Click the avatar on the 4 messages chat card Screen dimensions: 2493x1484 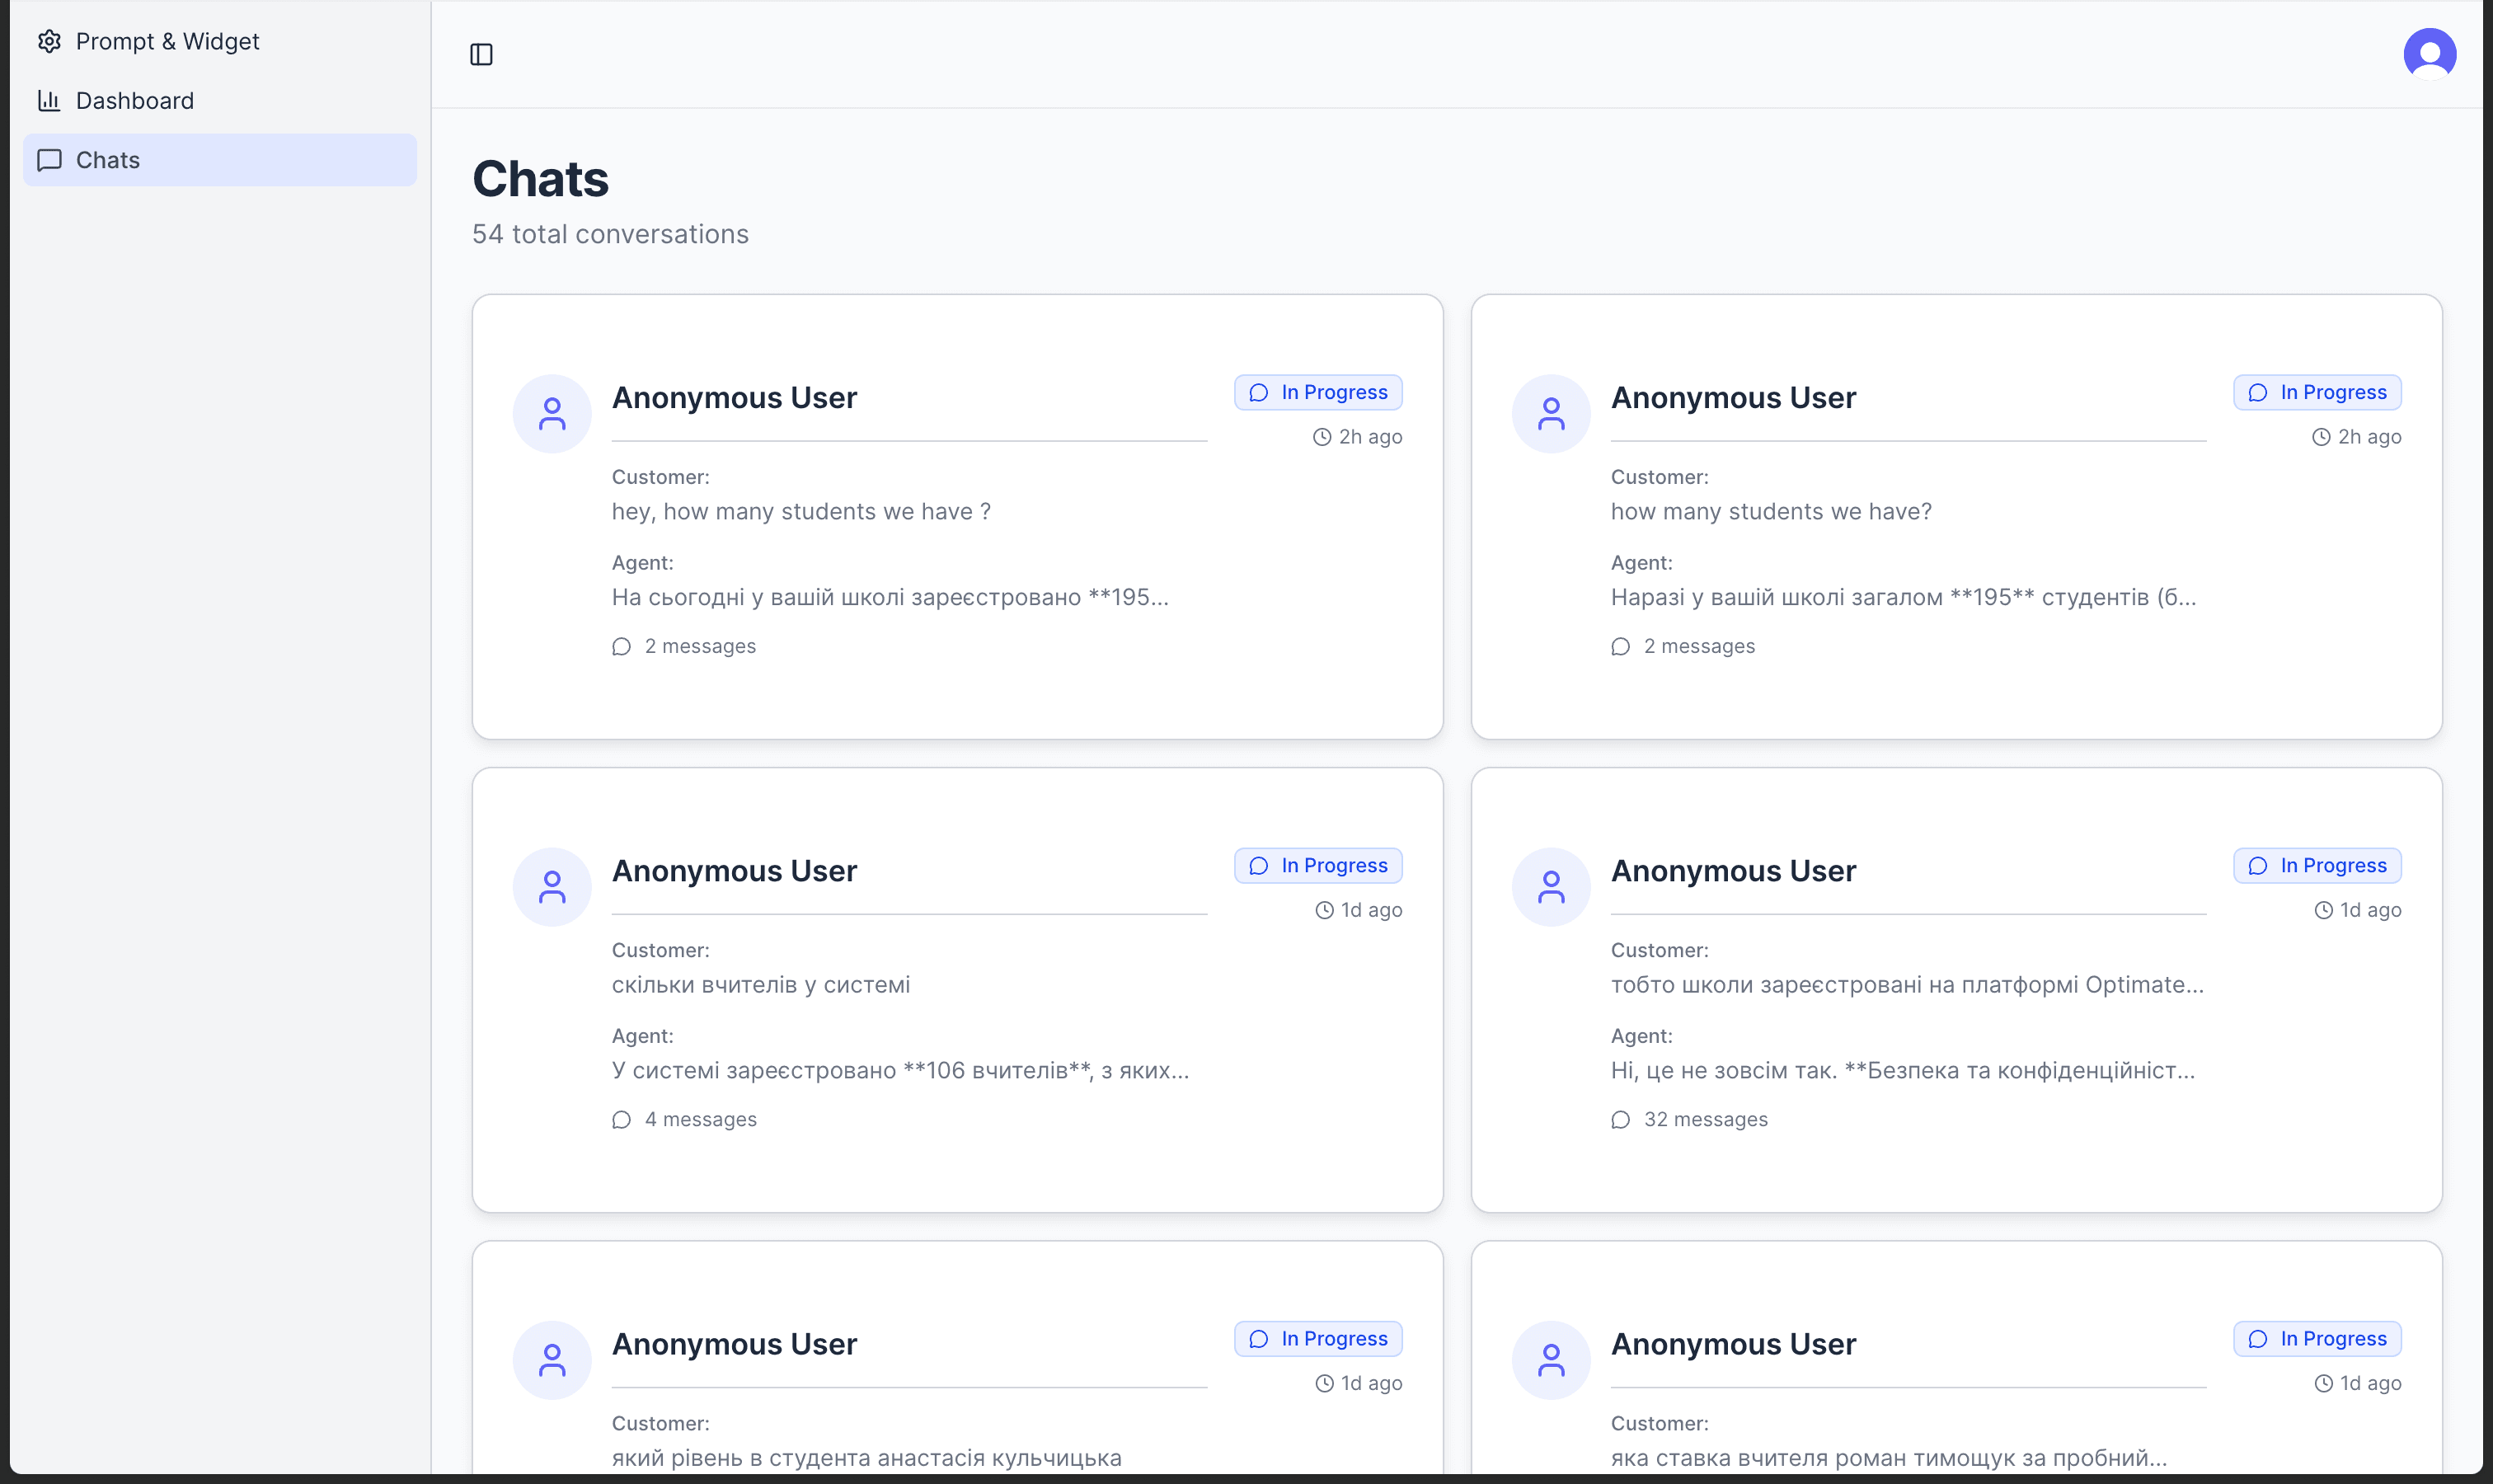pyautogui.click(x=551, y=886)
